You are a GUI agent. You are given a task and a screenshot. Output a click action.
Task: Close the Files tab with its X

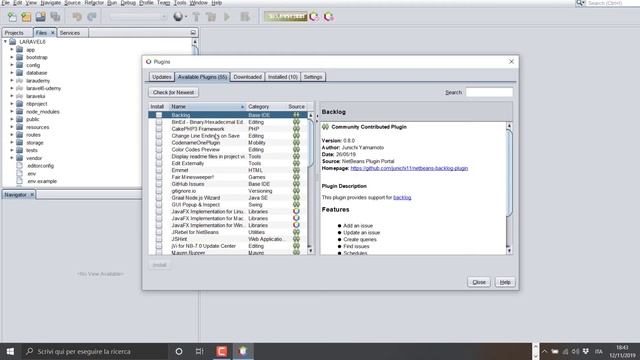pos(53,33)
